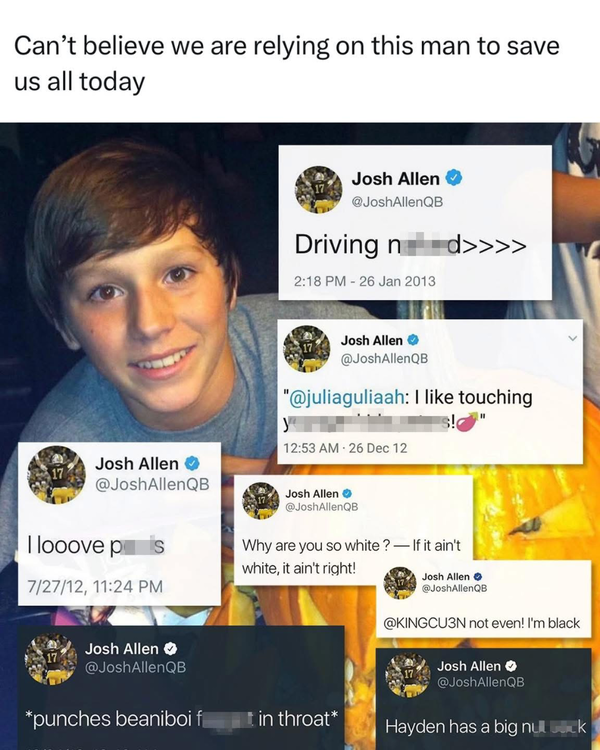This screenshot has height=750, width=600.
Task: Open the chevron menu on the @juliaguliaah tweet
Action: click(x=572, y=339)
